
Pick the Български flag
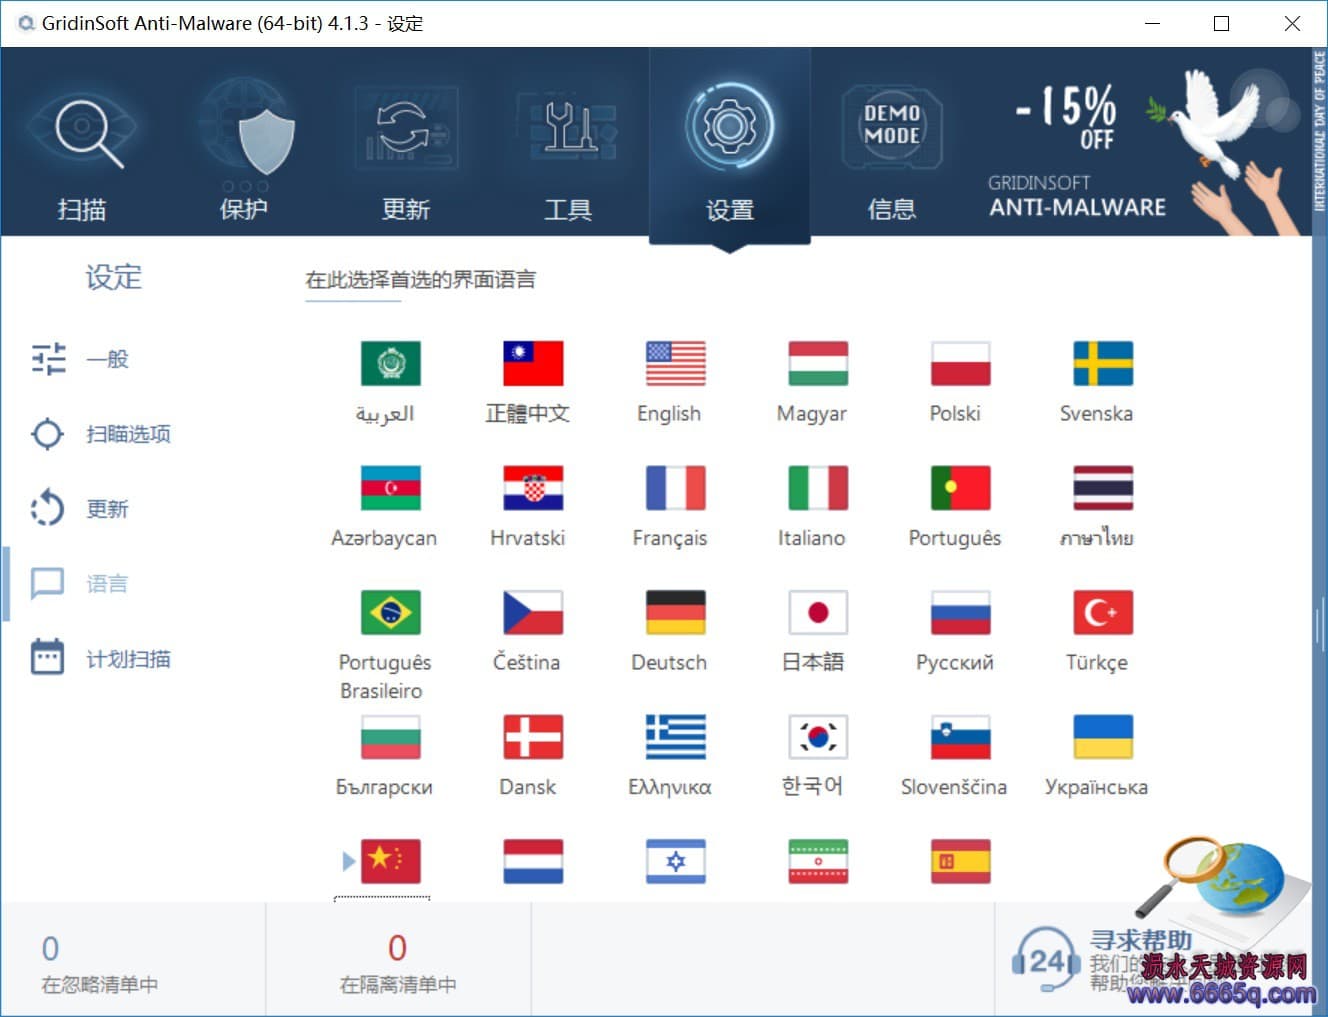point(391,737)
